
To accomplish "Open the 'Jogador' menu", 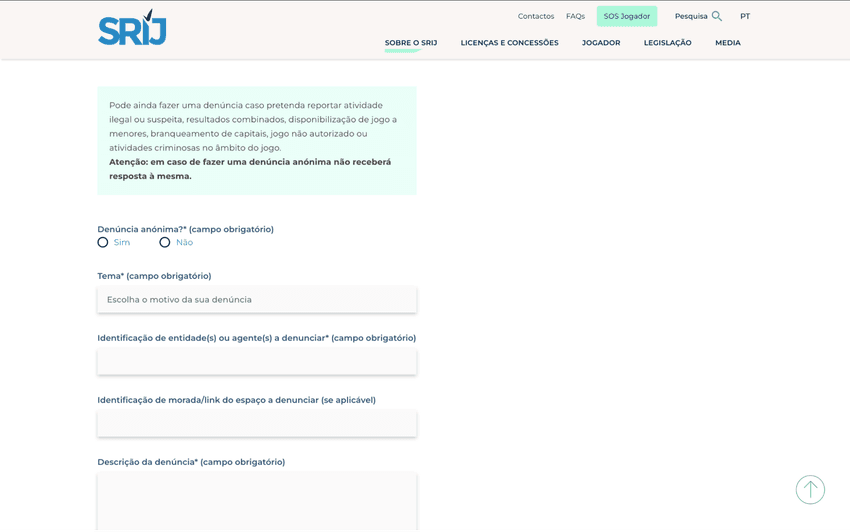I will [x=601, y=43].
